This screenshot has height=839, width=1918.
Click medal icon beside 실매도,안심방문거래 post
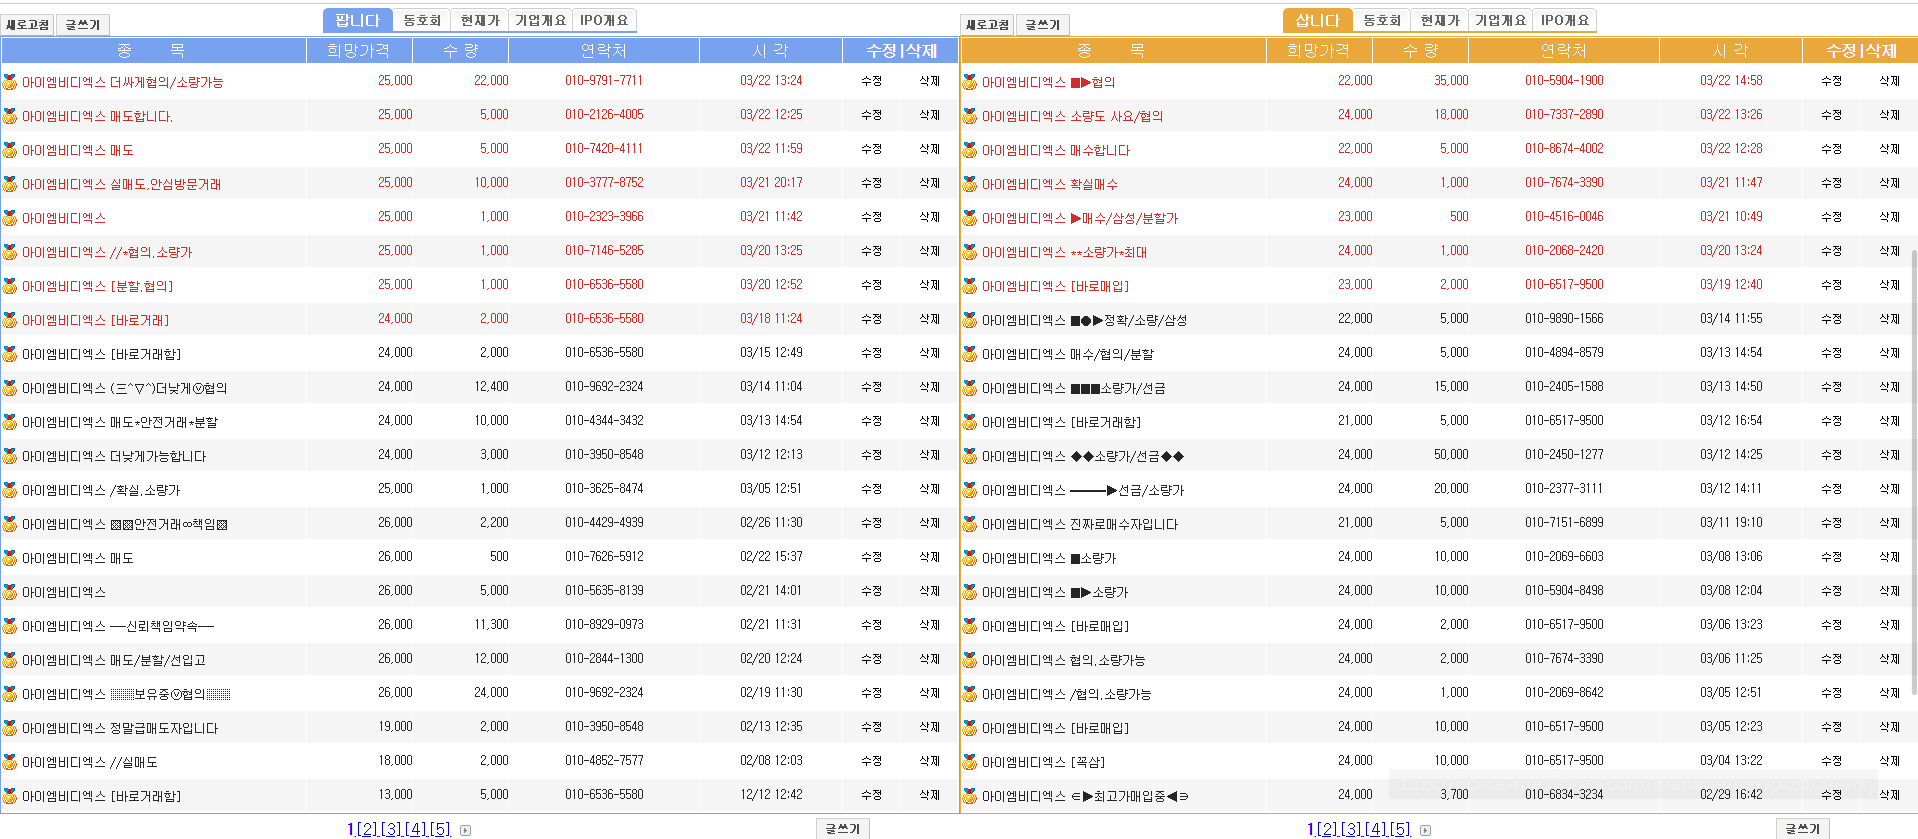(10, 184)
